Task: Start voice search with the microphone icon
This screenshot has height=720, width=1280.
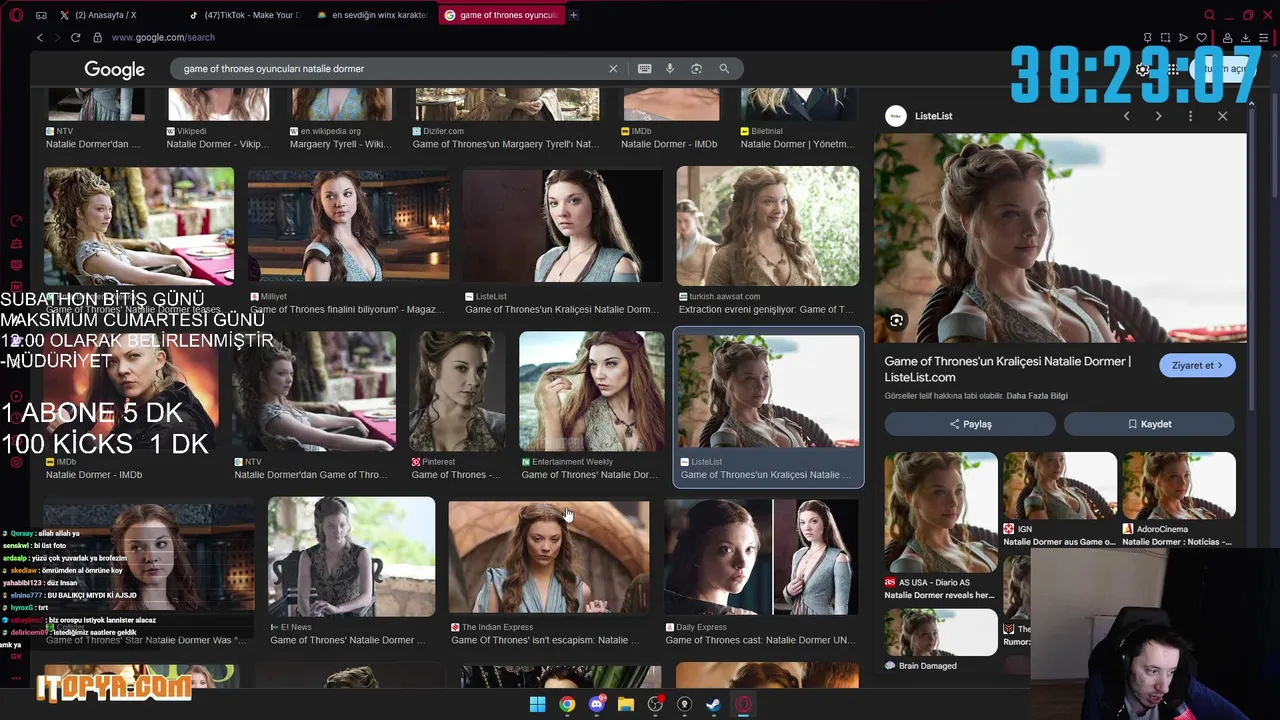Action: (x=670, y=69)
